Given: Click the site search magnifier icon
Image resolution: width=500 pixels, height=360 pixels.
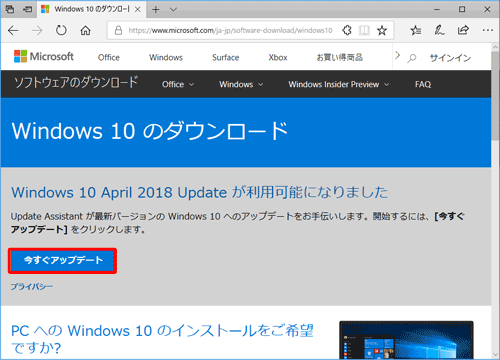Looking at the screenshot, I should click(412, 58).
